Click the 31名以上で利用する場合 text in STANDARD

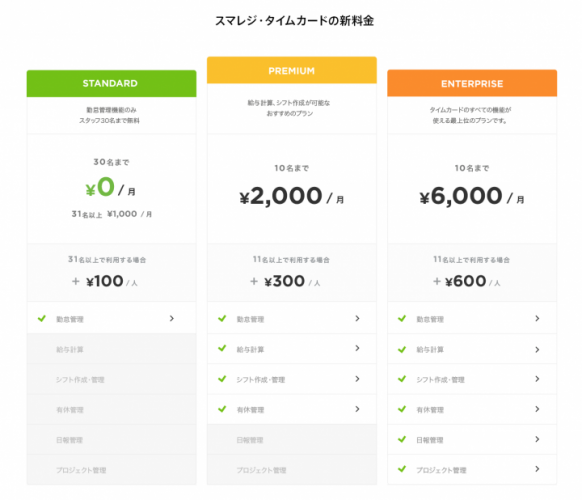pyautogui.click(x=107, y=259)
